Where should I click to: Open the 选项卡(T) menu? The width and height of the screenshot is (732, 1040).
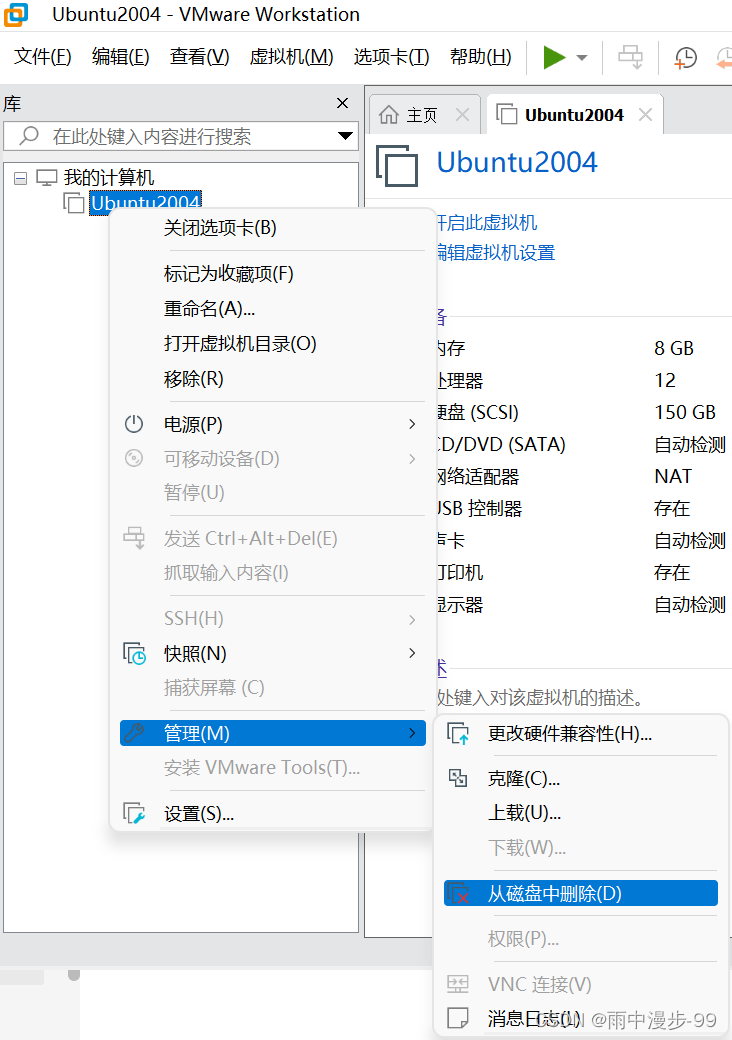coord(391,57)
